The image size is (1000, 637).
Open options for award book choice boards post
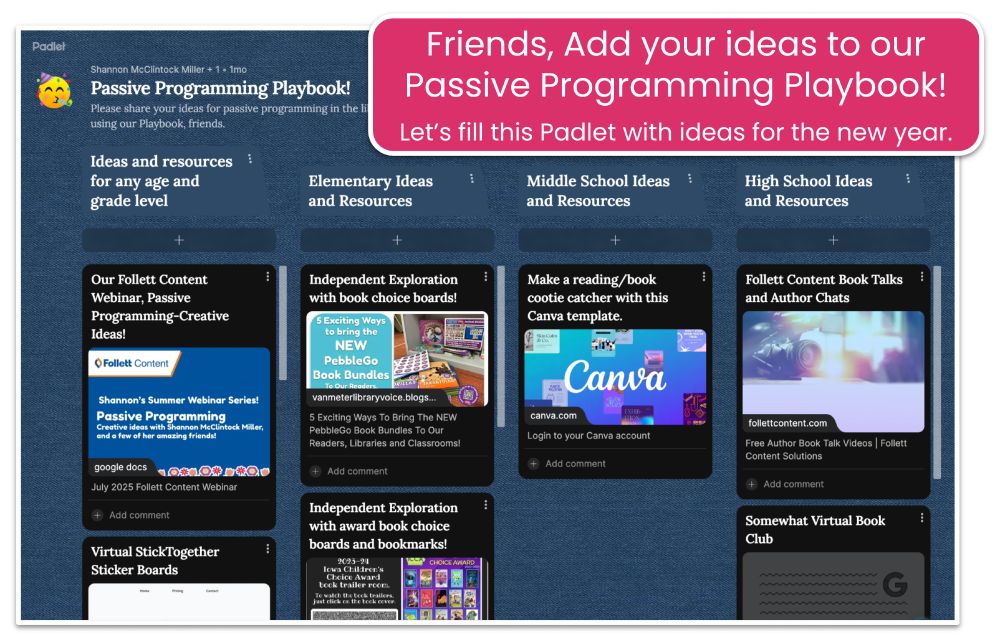pyautogui.click(x=486, y=505)
